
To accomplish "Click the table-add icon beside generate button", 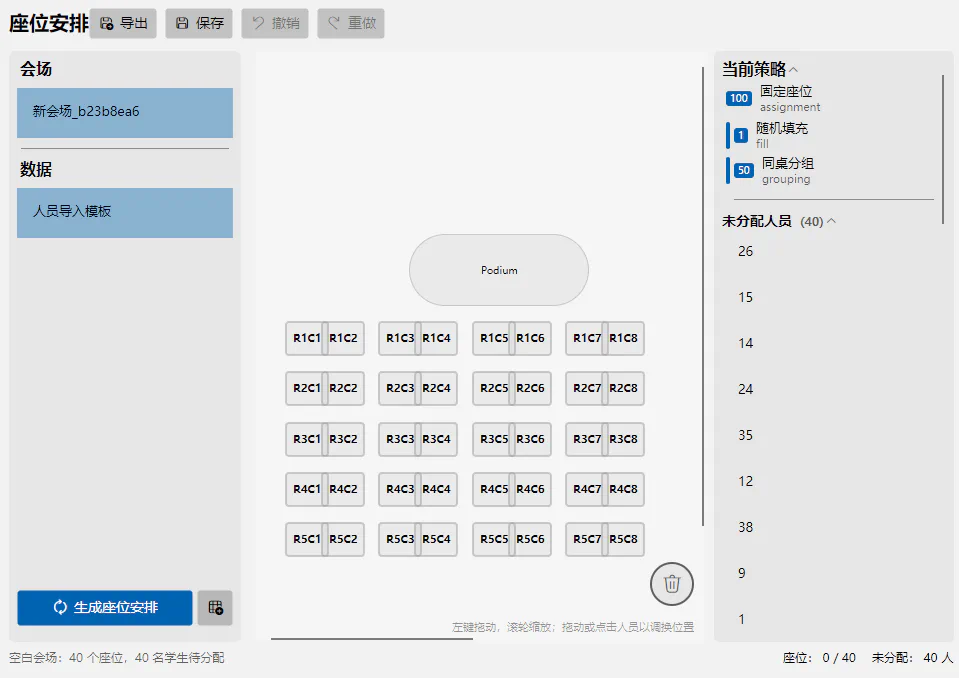I will (215, 608).
